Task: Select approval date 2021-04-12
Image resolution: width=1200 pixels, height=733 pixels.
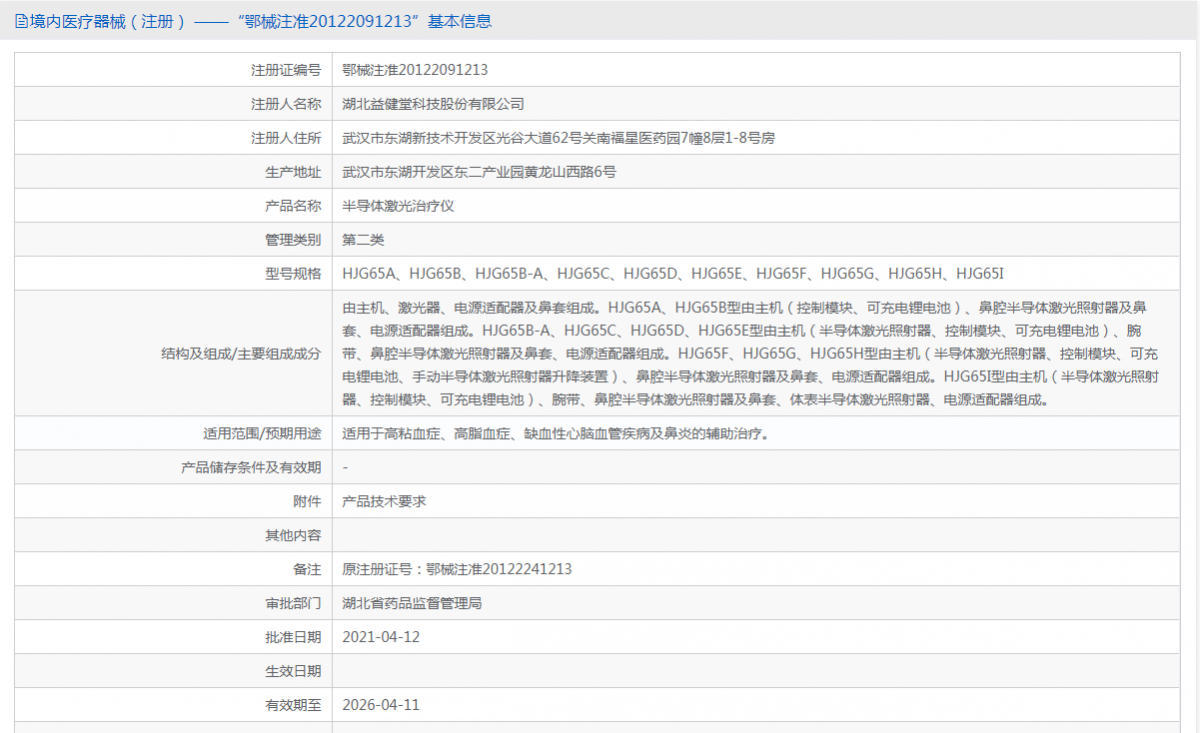Action: 381,637
